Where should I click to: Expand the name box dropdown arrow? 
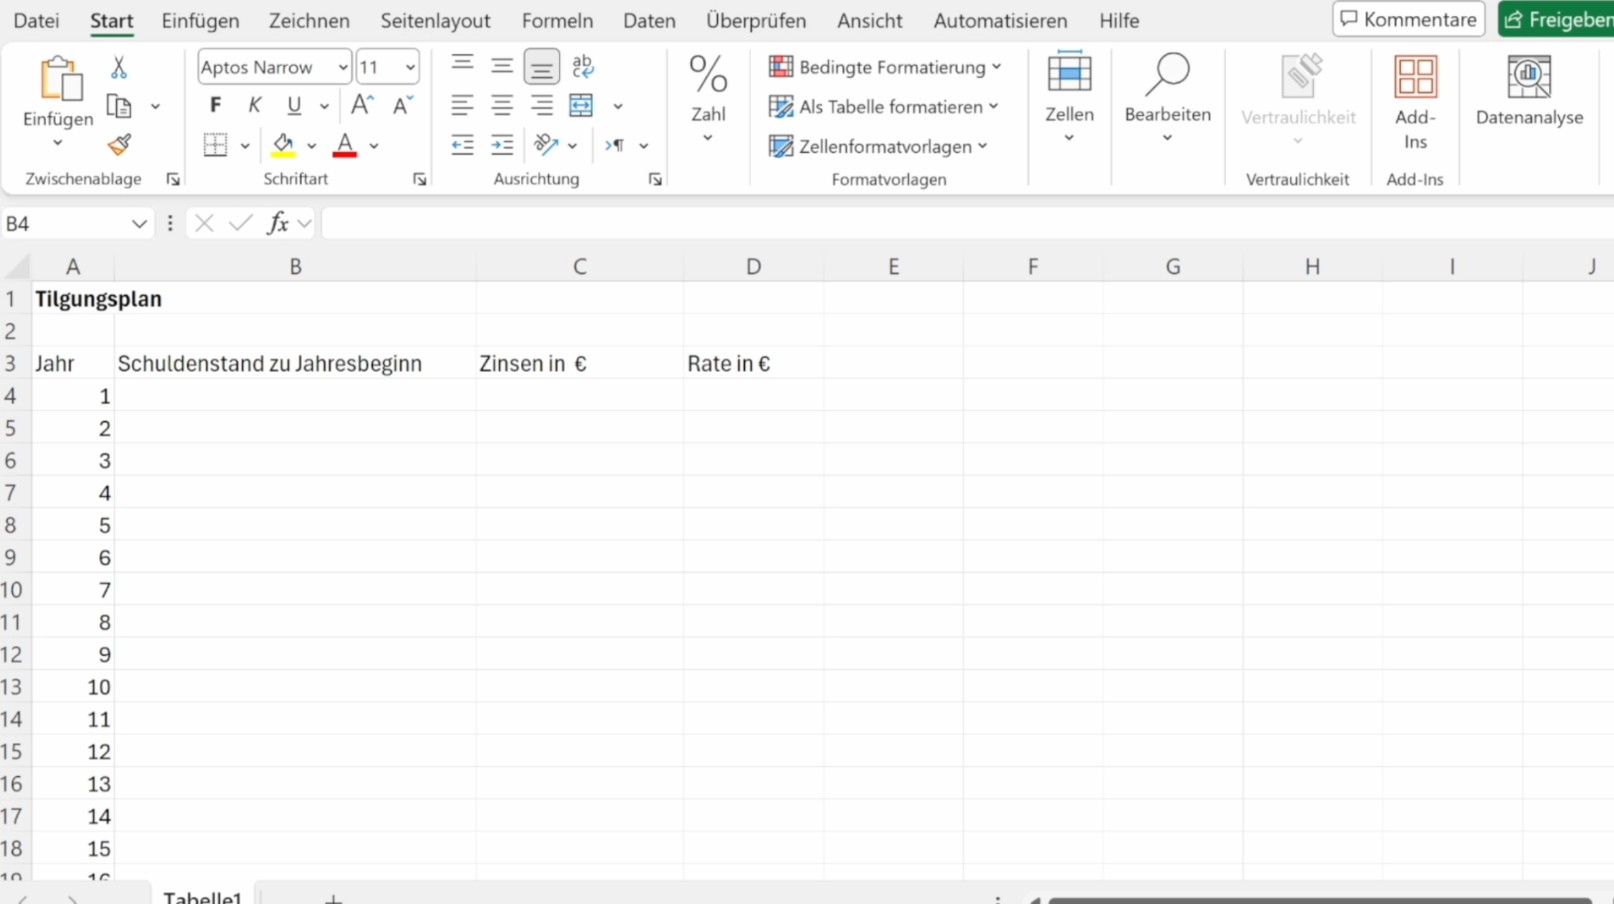click(x=139, y=224)
